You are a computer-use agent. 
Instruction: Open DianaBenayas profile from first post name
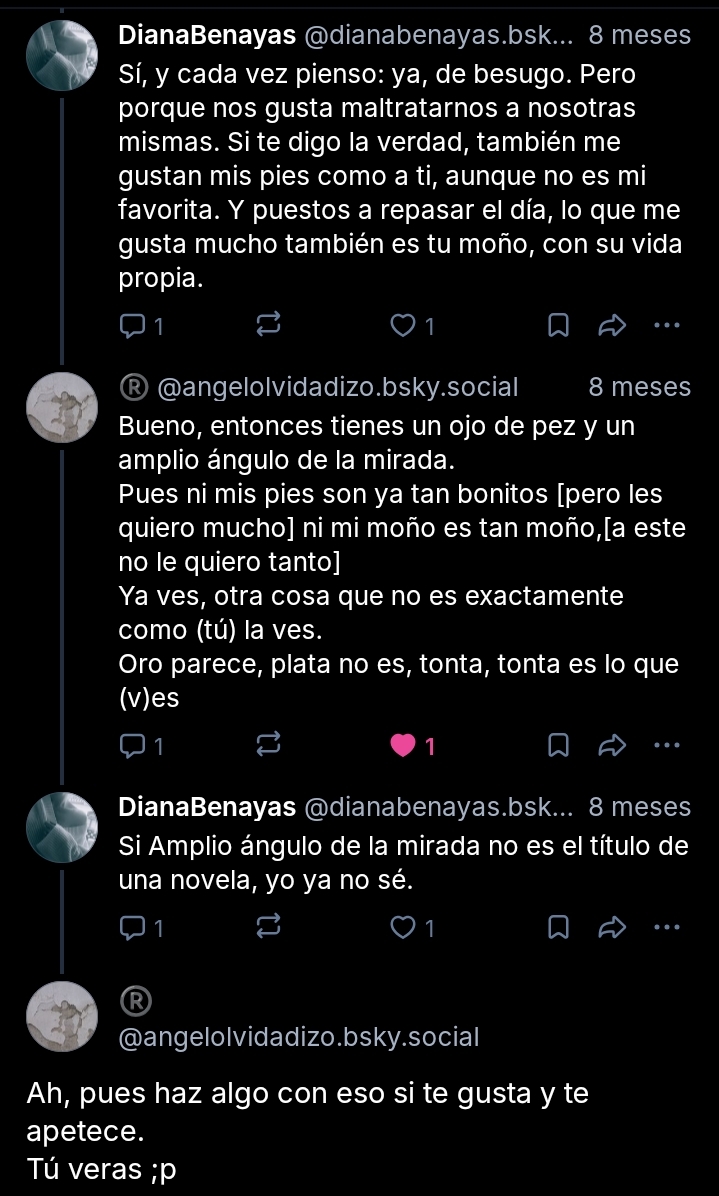[x=207, y=36]
